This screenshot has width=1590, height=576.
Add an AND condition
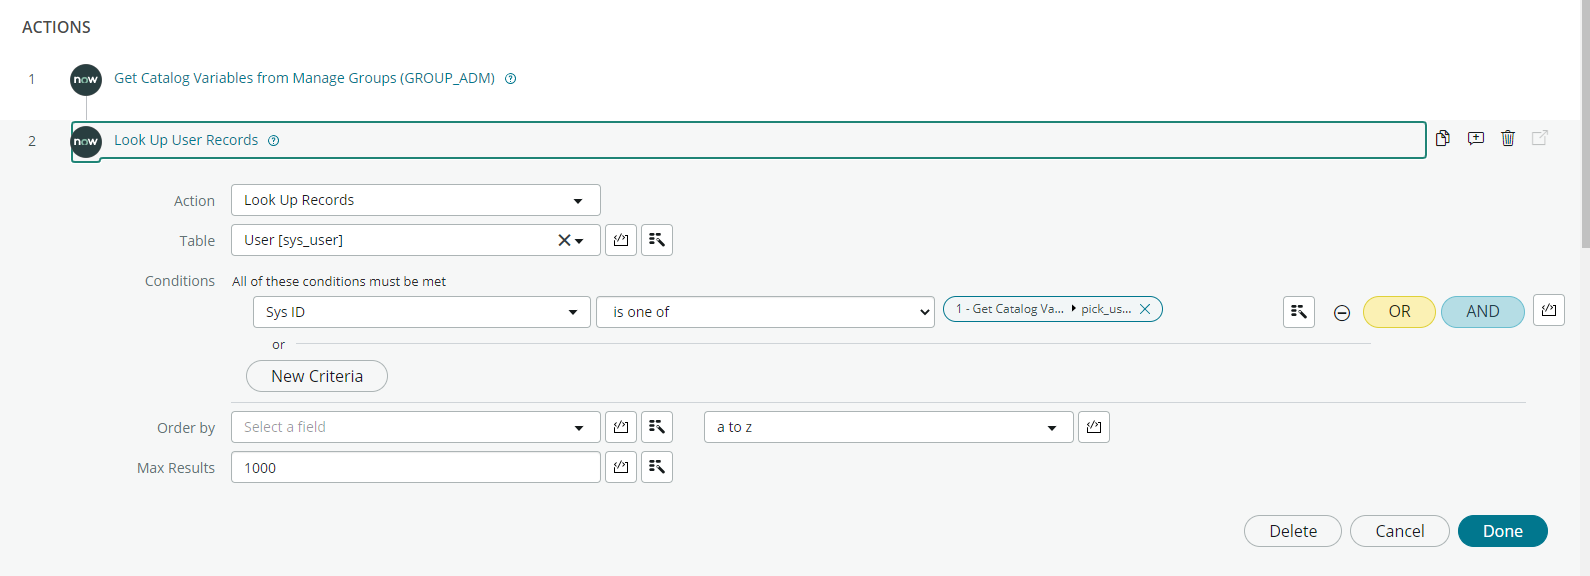point(1483,312)
